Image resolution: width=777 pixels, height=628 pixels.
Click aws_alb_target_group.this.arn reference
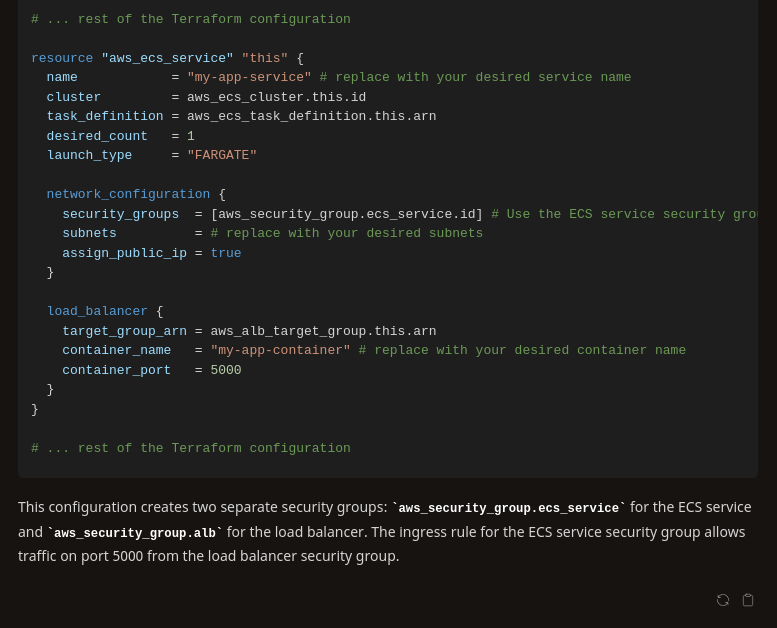point(324,331)
